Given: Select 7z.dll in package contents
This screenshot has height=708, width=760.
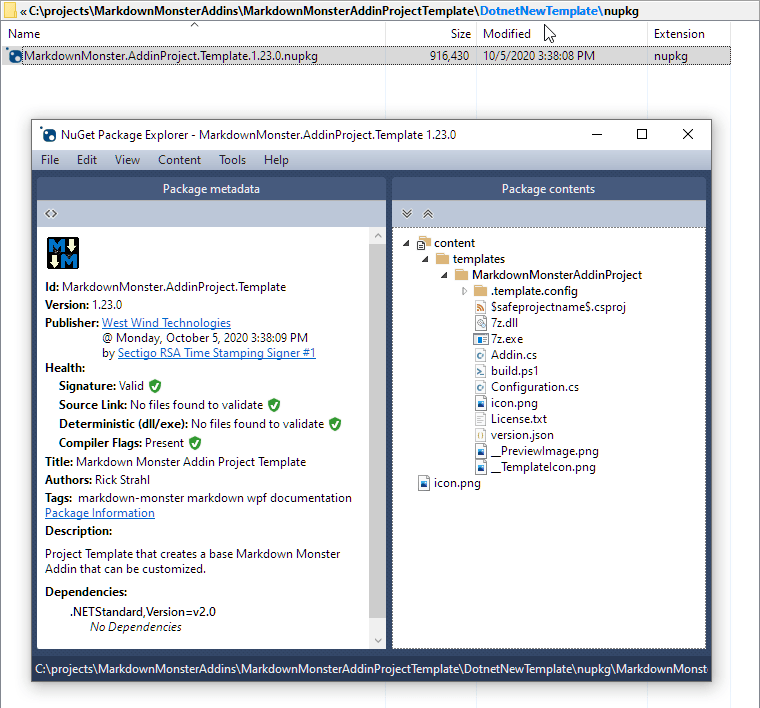Looking at the screenshot, I should (504, 323).
